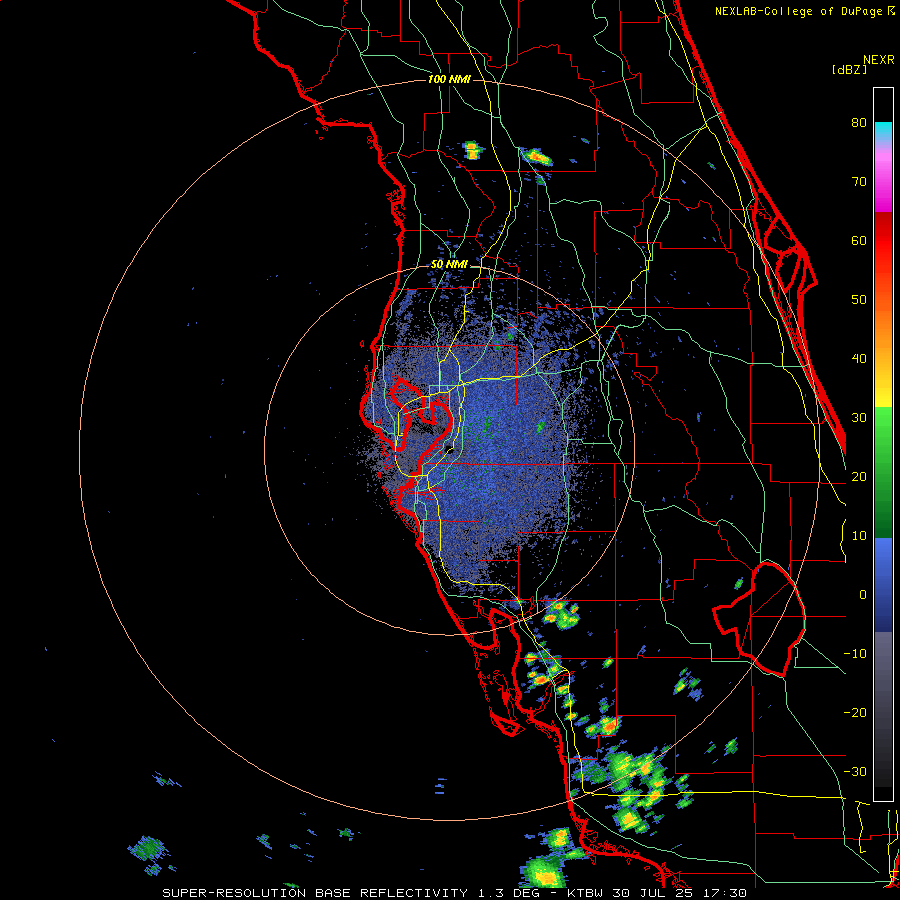Click the 20 value on the dBZ scale
The image size is (900, 900).
[x=859, y=476]
